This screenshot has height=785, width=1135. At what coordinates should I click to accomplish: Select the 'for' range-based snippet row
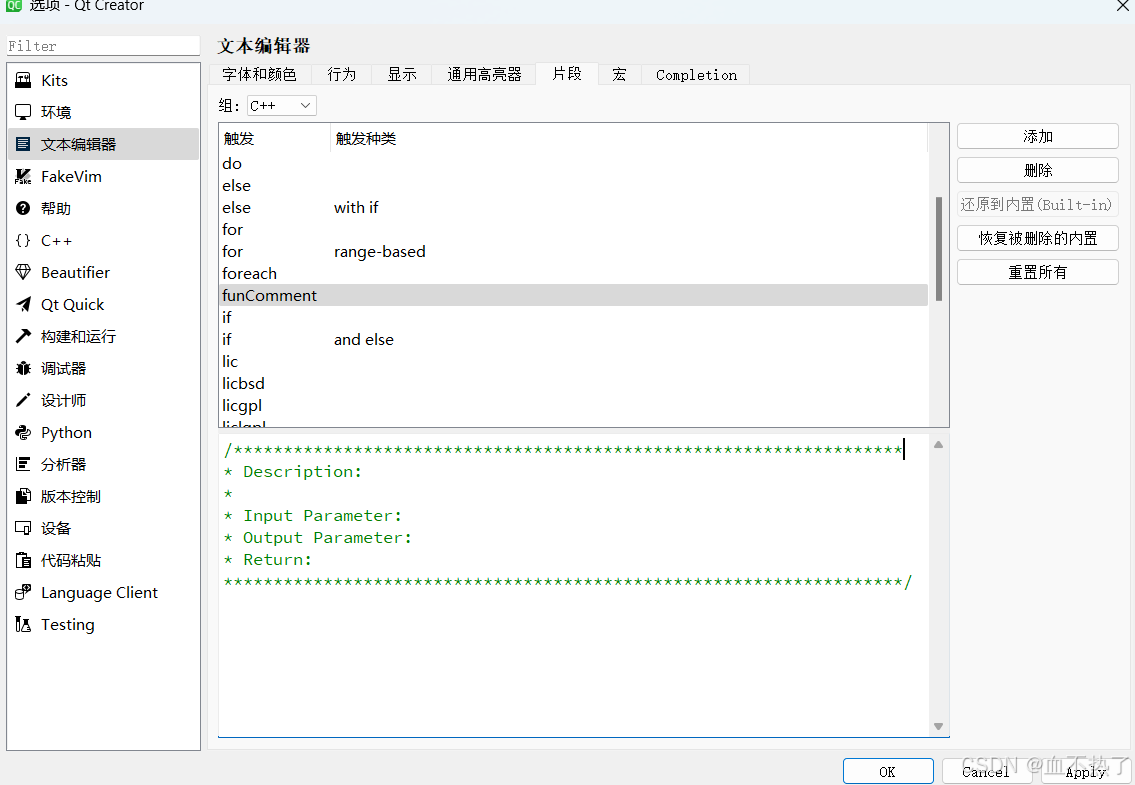click(x=573, y=251)
